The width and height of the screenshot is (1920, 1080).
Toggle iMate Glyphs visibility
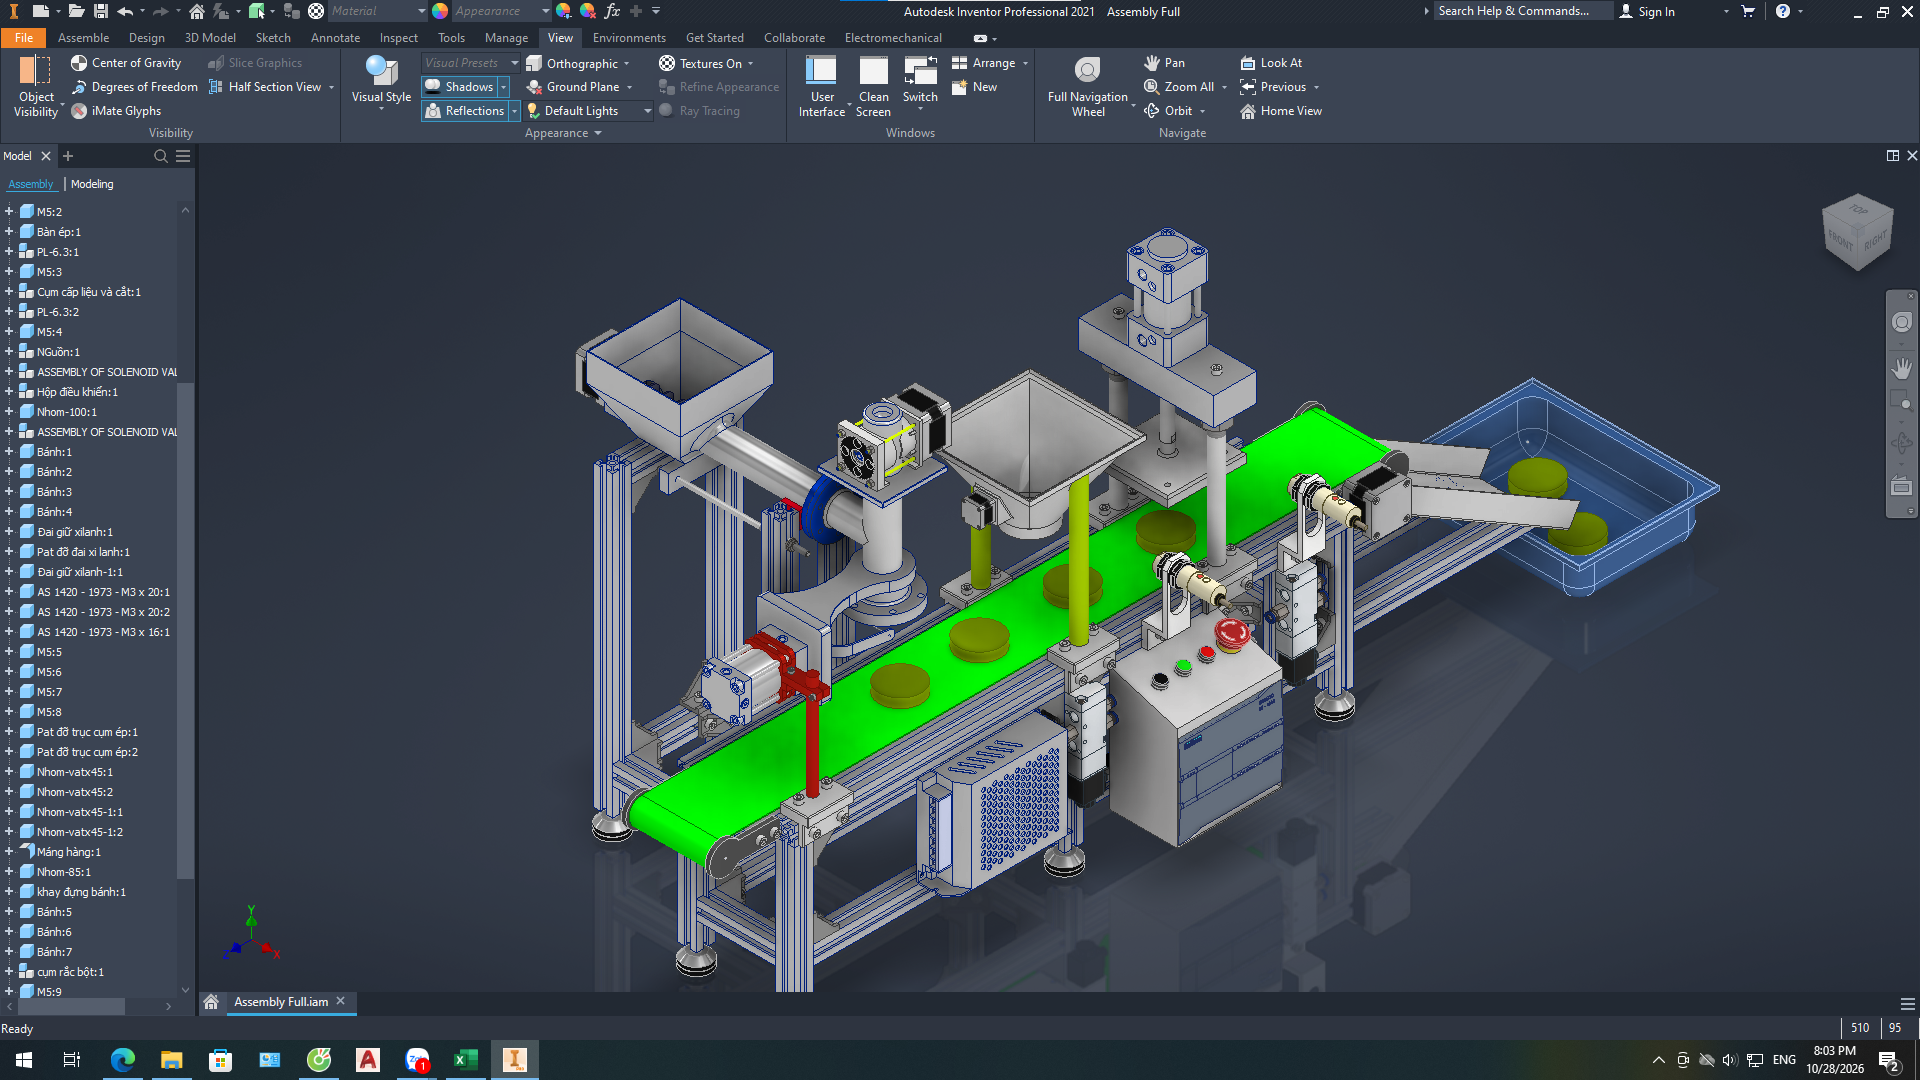tap(116, 111)
